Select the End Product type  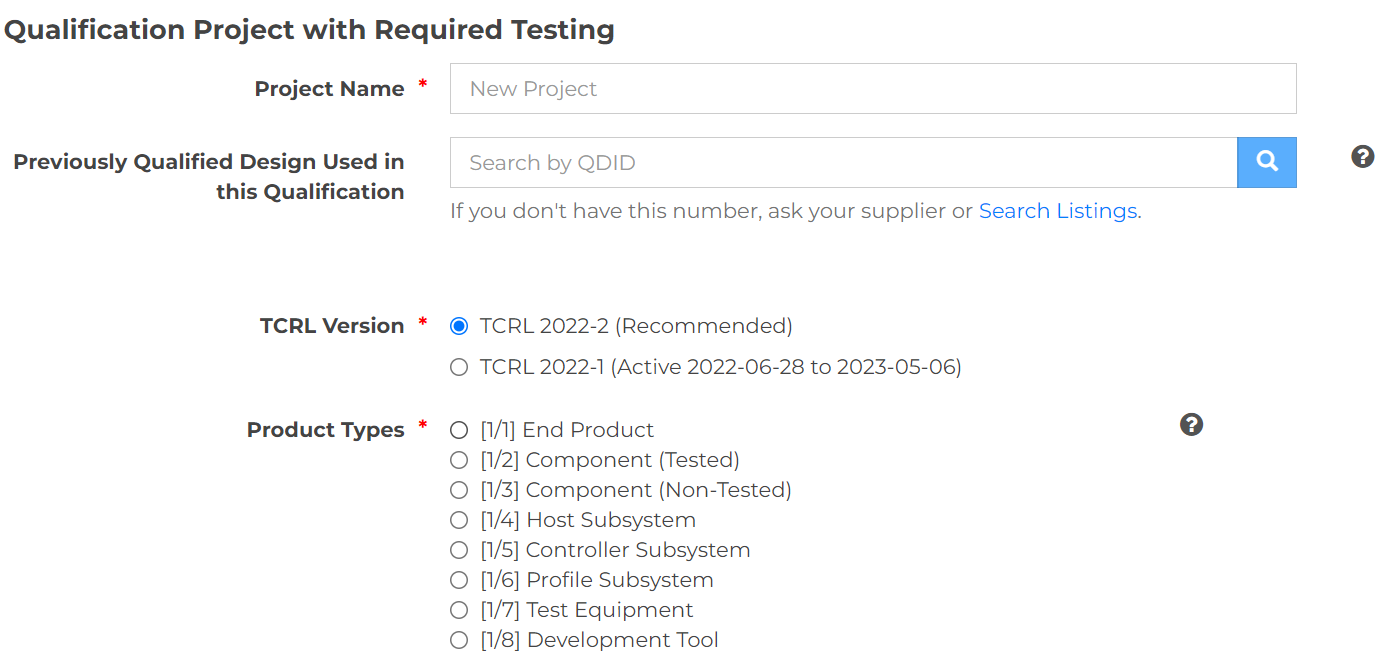459,430
